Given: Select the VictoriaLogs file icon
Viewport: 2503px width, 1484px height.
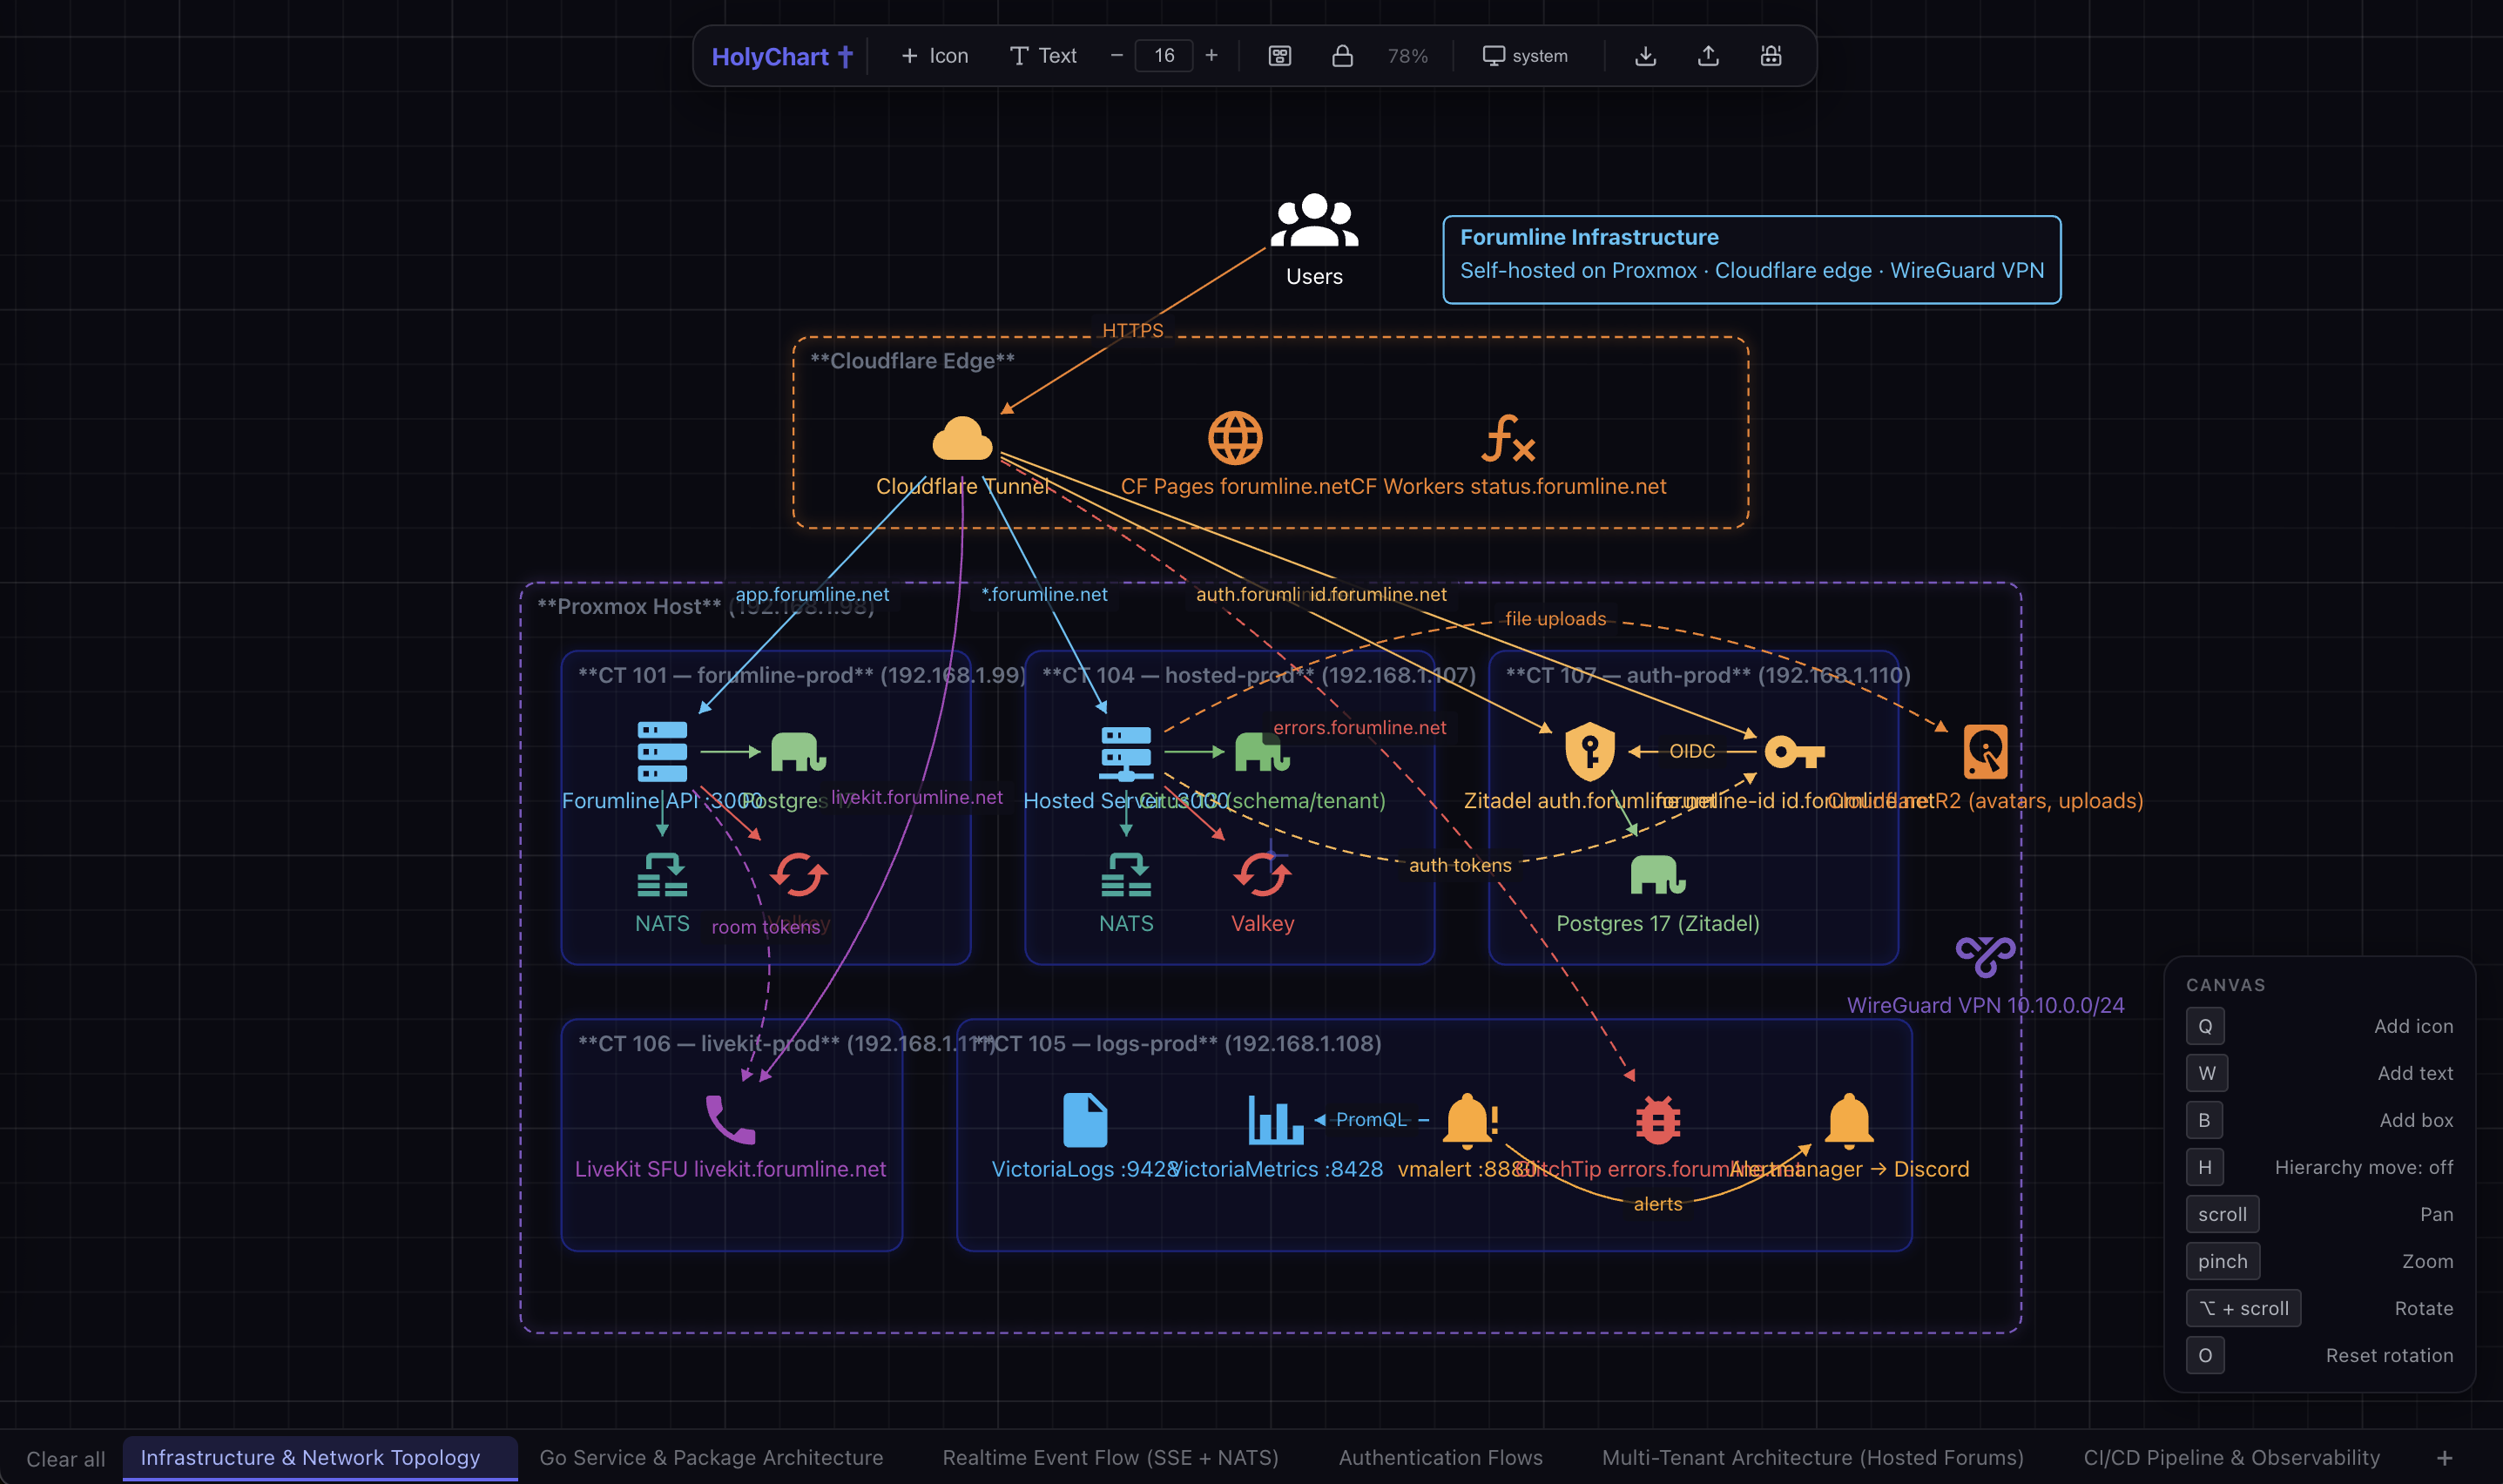Looking at the screenshot, I should tap(1085, 1120).
